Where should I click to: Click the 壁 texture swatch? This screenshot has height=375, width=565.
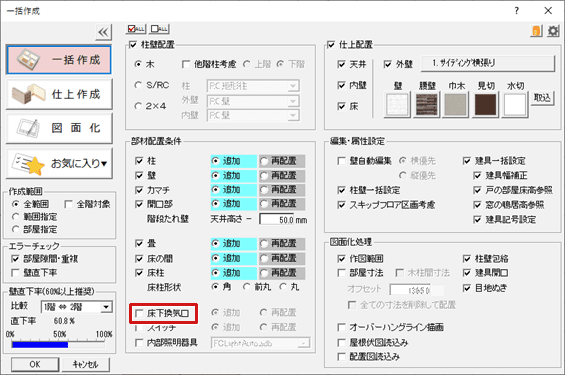397,104
